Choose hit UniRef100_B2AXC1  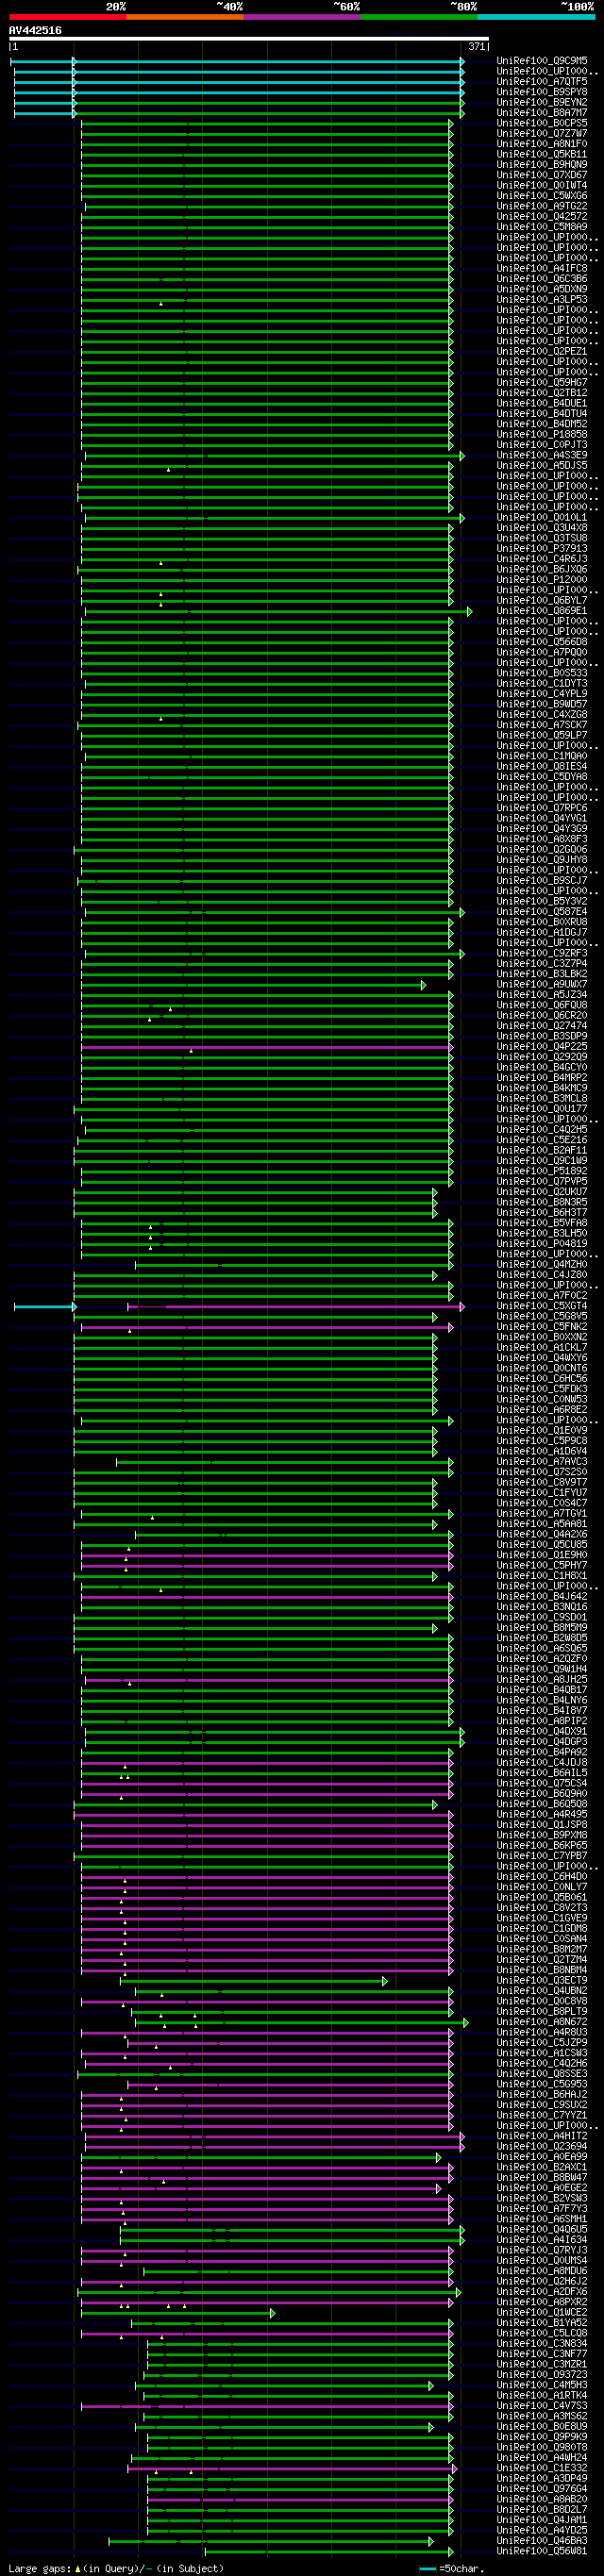[542, 2168]
